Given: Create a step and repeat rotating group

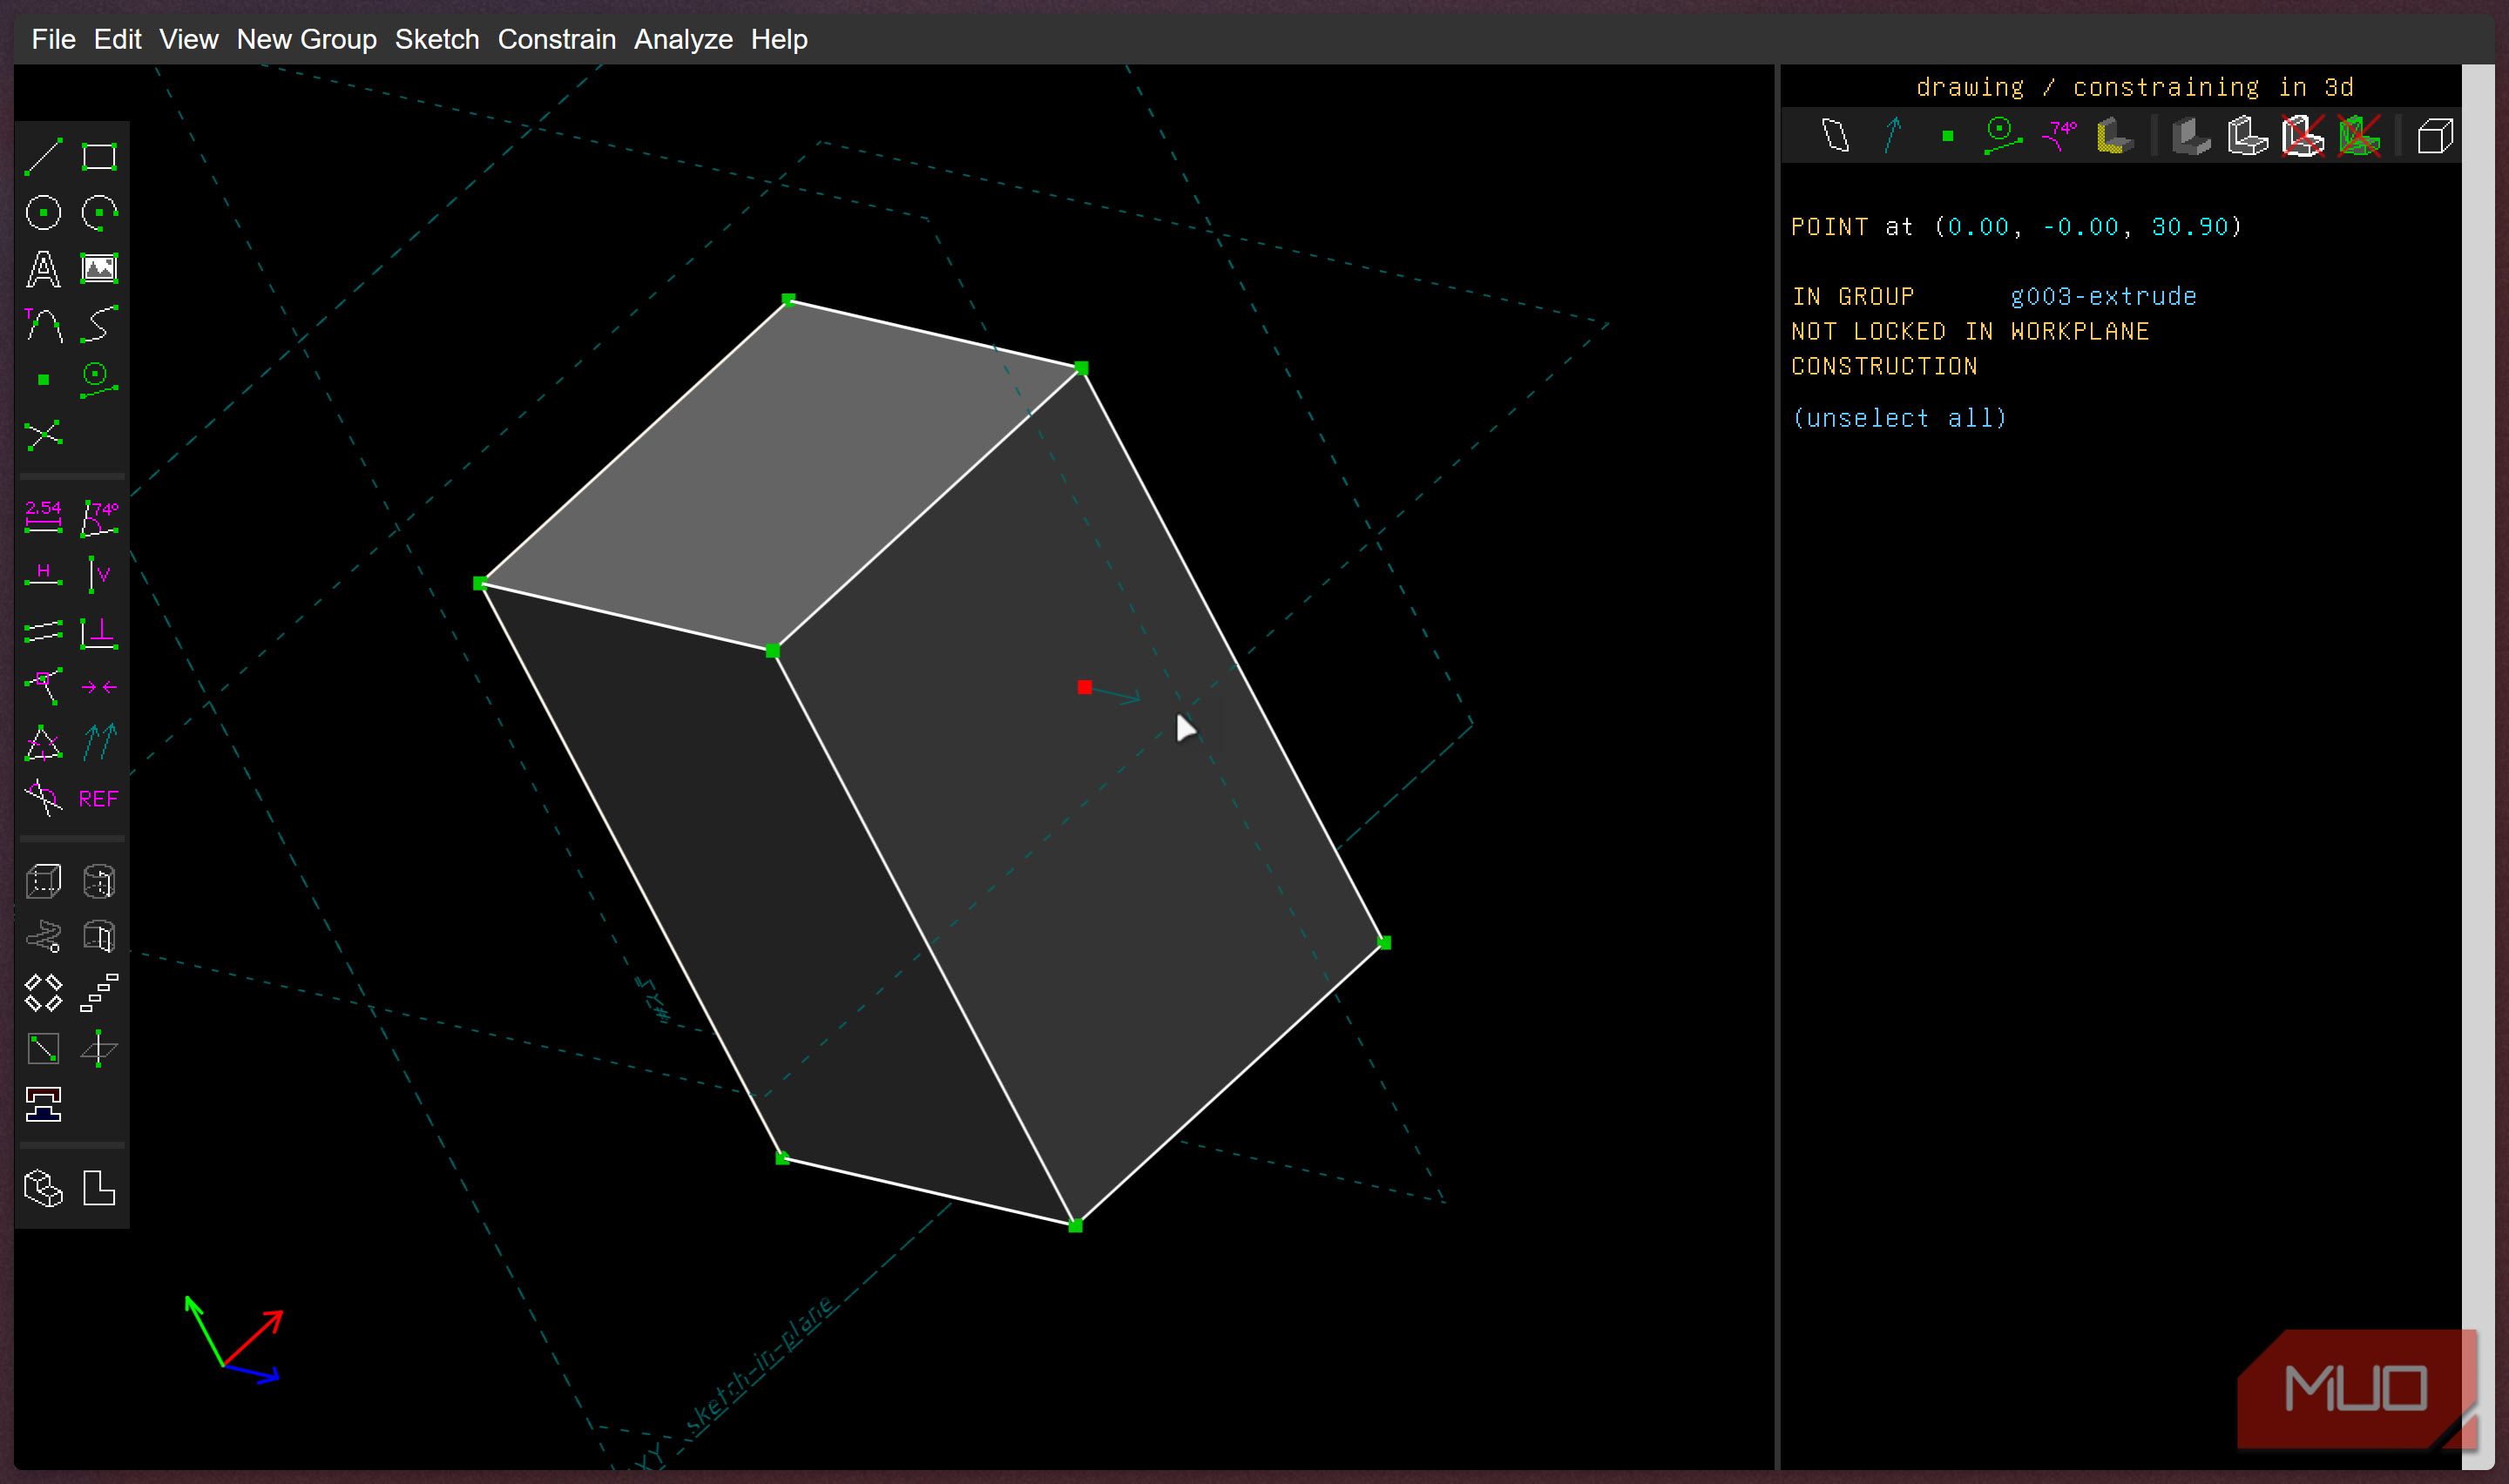Looking at the screenshot, I should point(43,993).
